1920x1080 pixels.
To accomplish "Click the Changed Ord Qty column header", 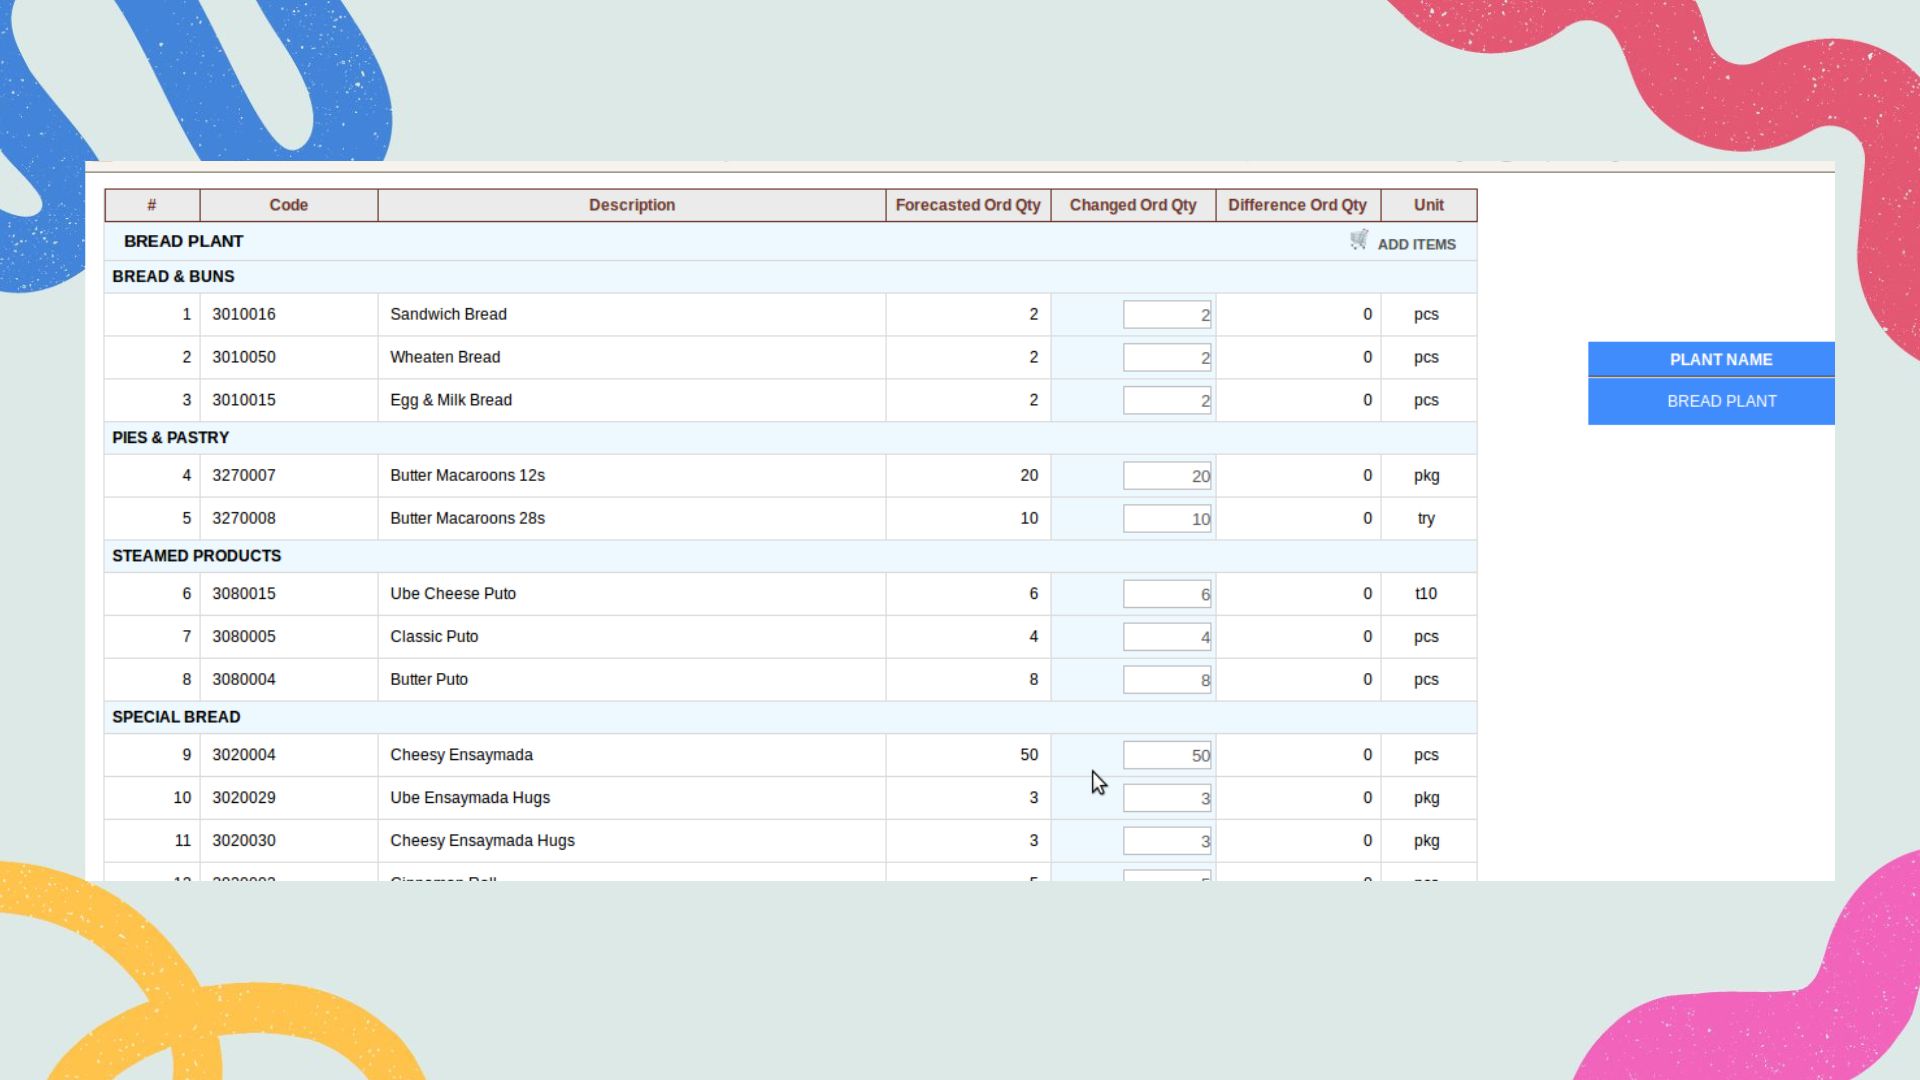I will point(1132,205).
